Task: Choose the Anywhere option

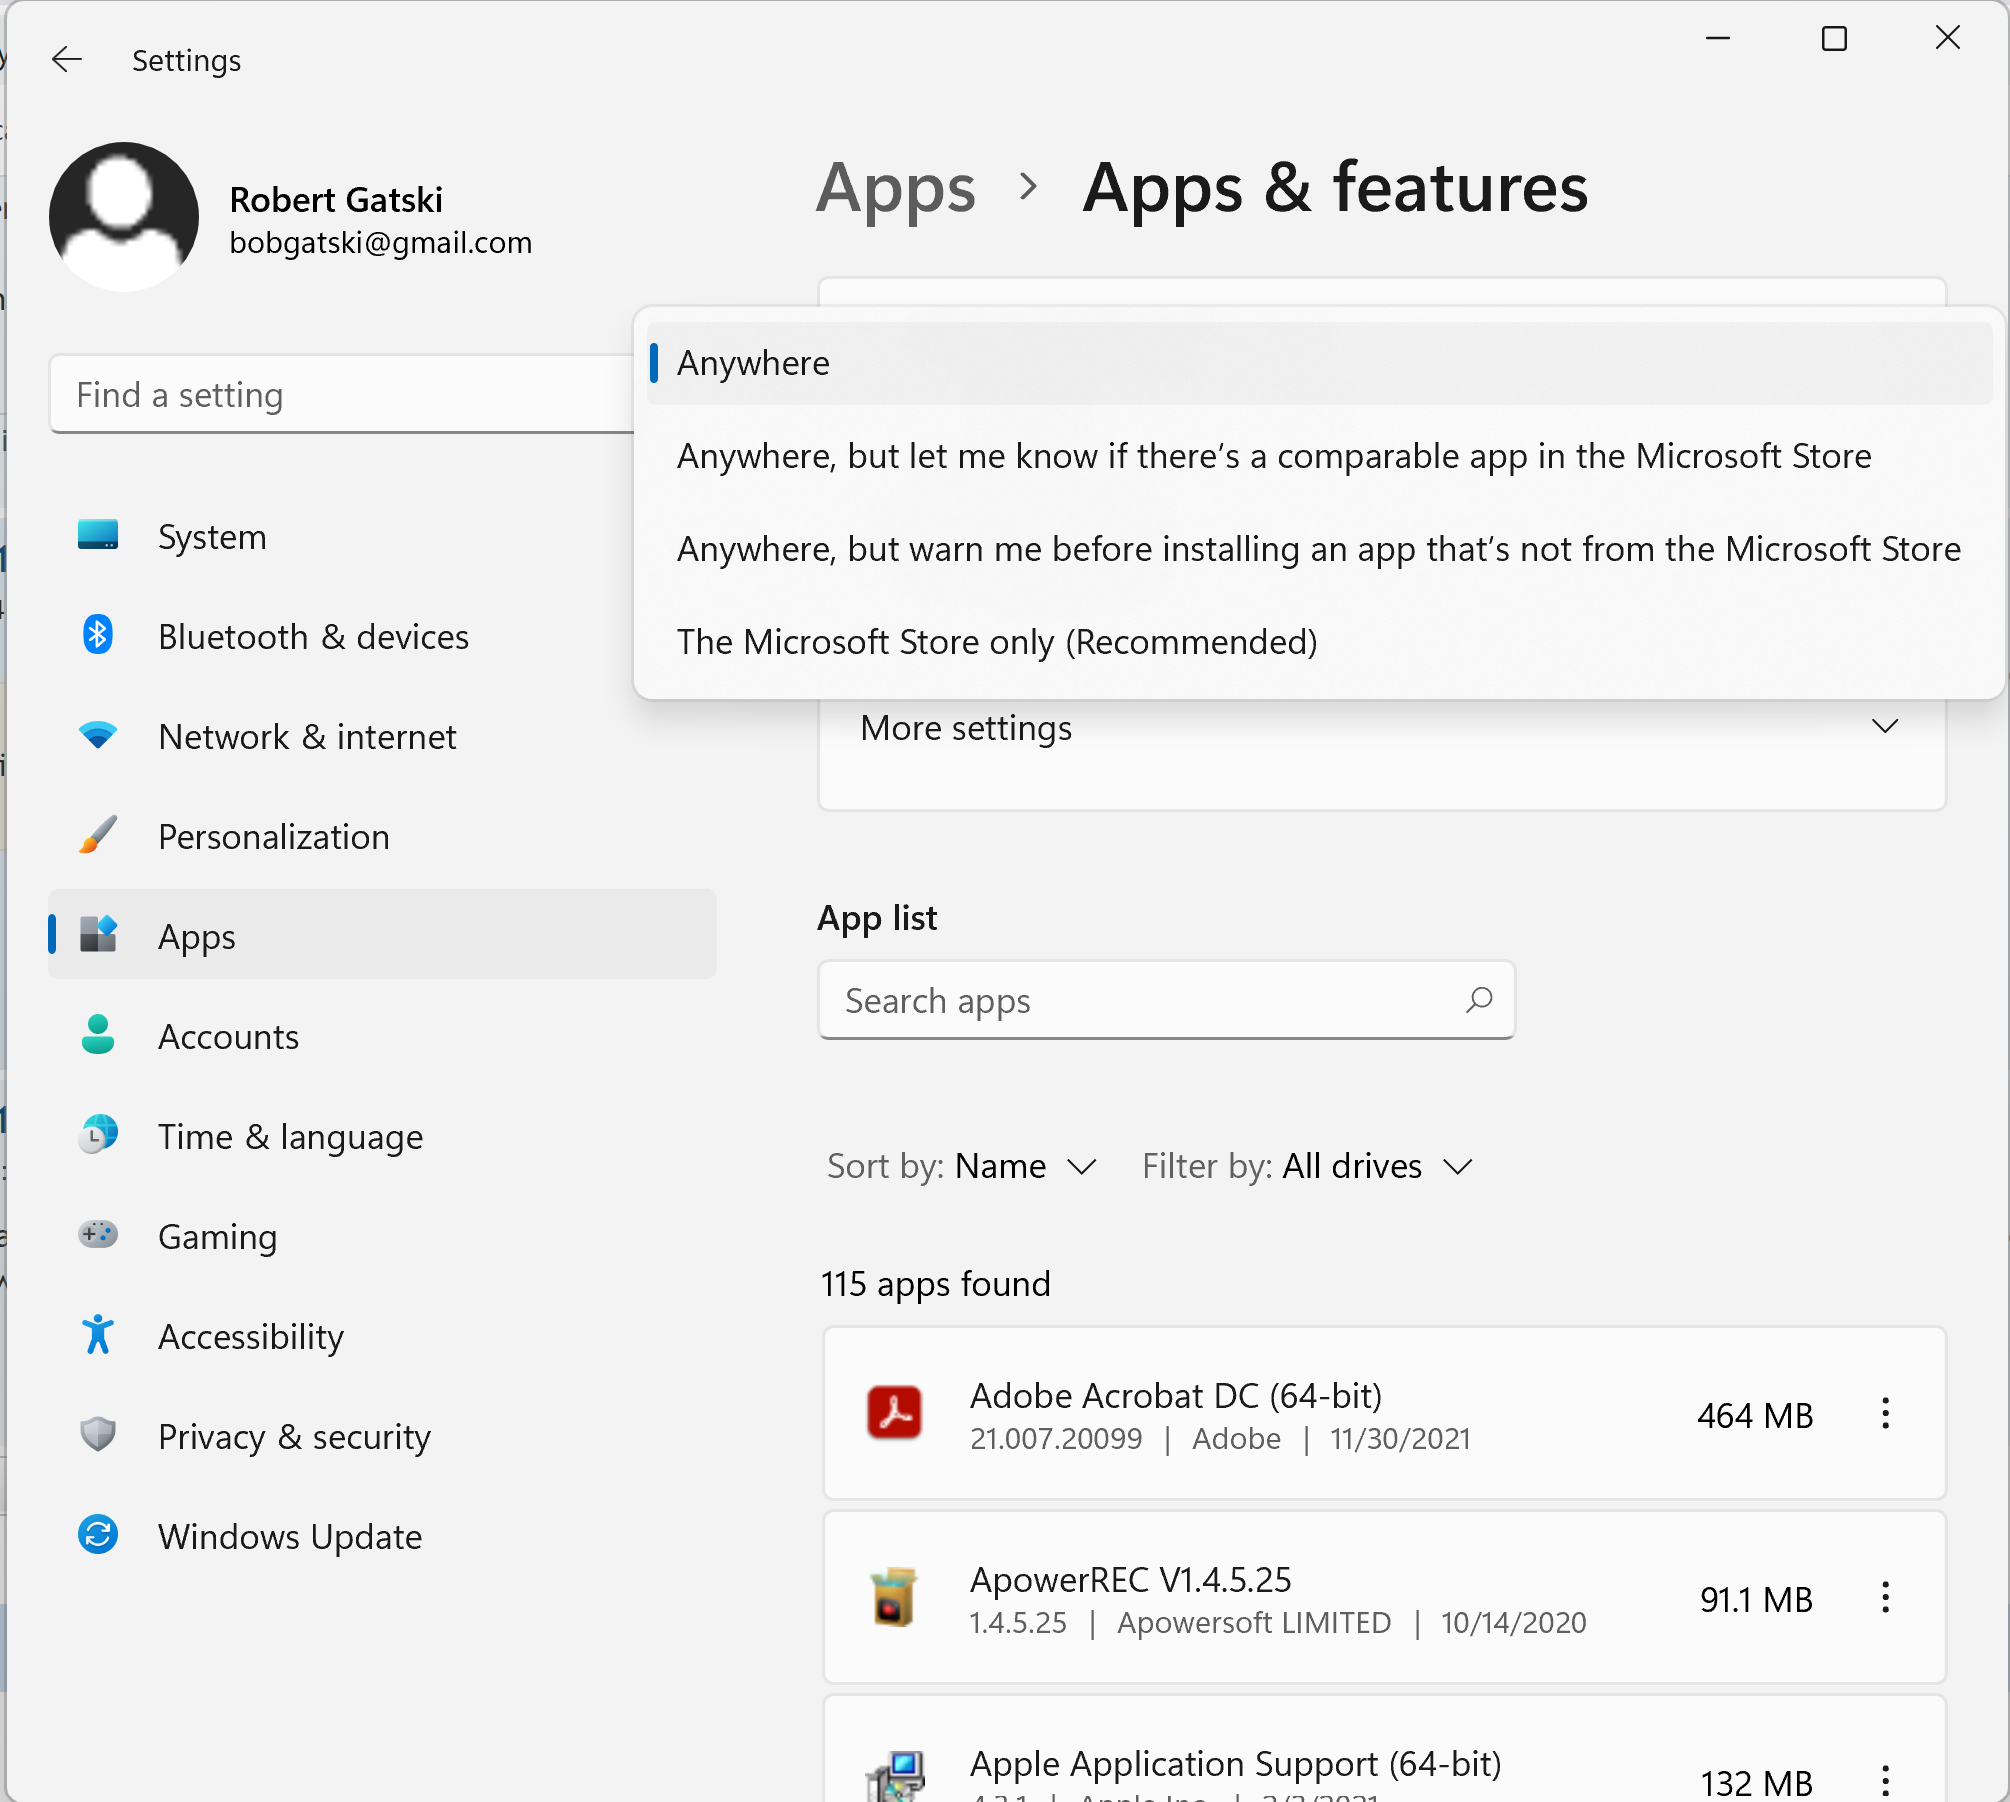Action: pos(1319,363)
